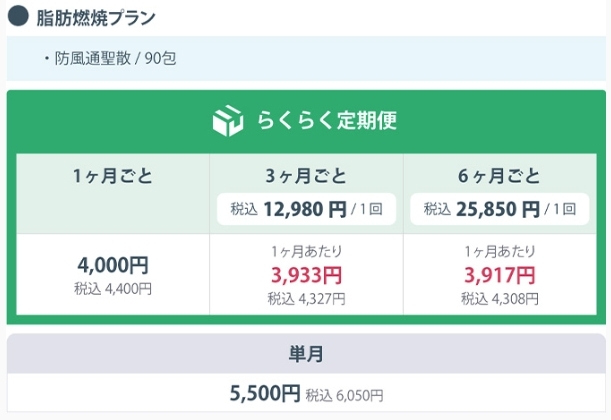
Task: Click the 5,500円 single-month price
Action: pyautogui.click(x=265, y=393)
